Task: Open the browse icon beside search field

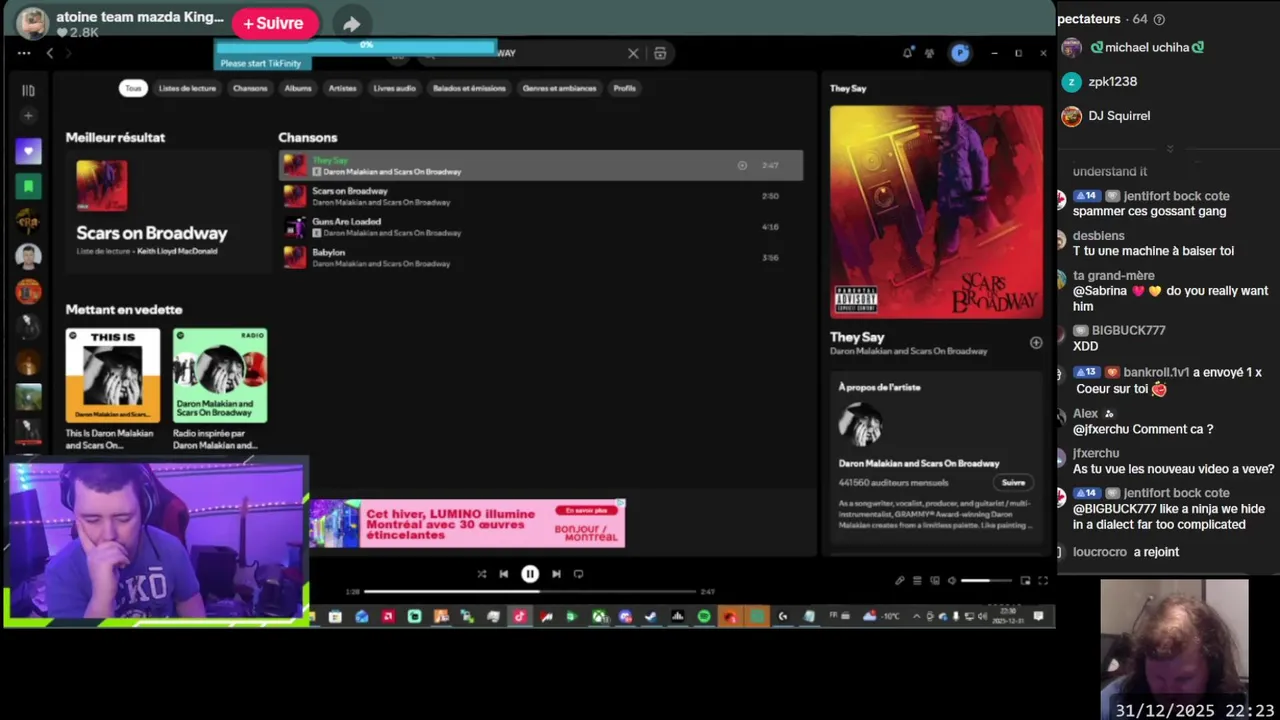Action: (660, 53)
